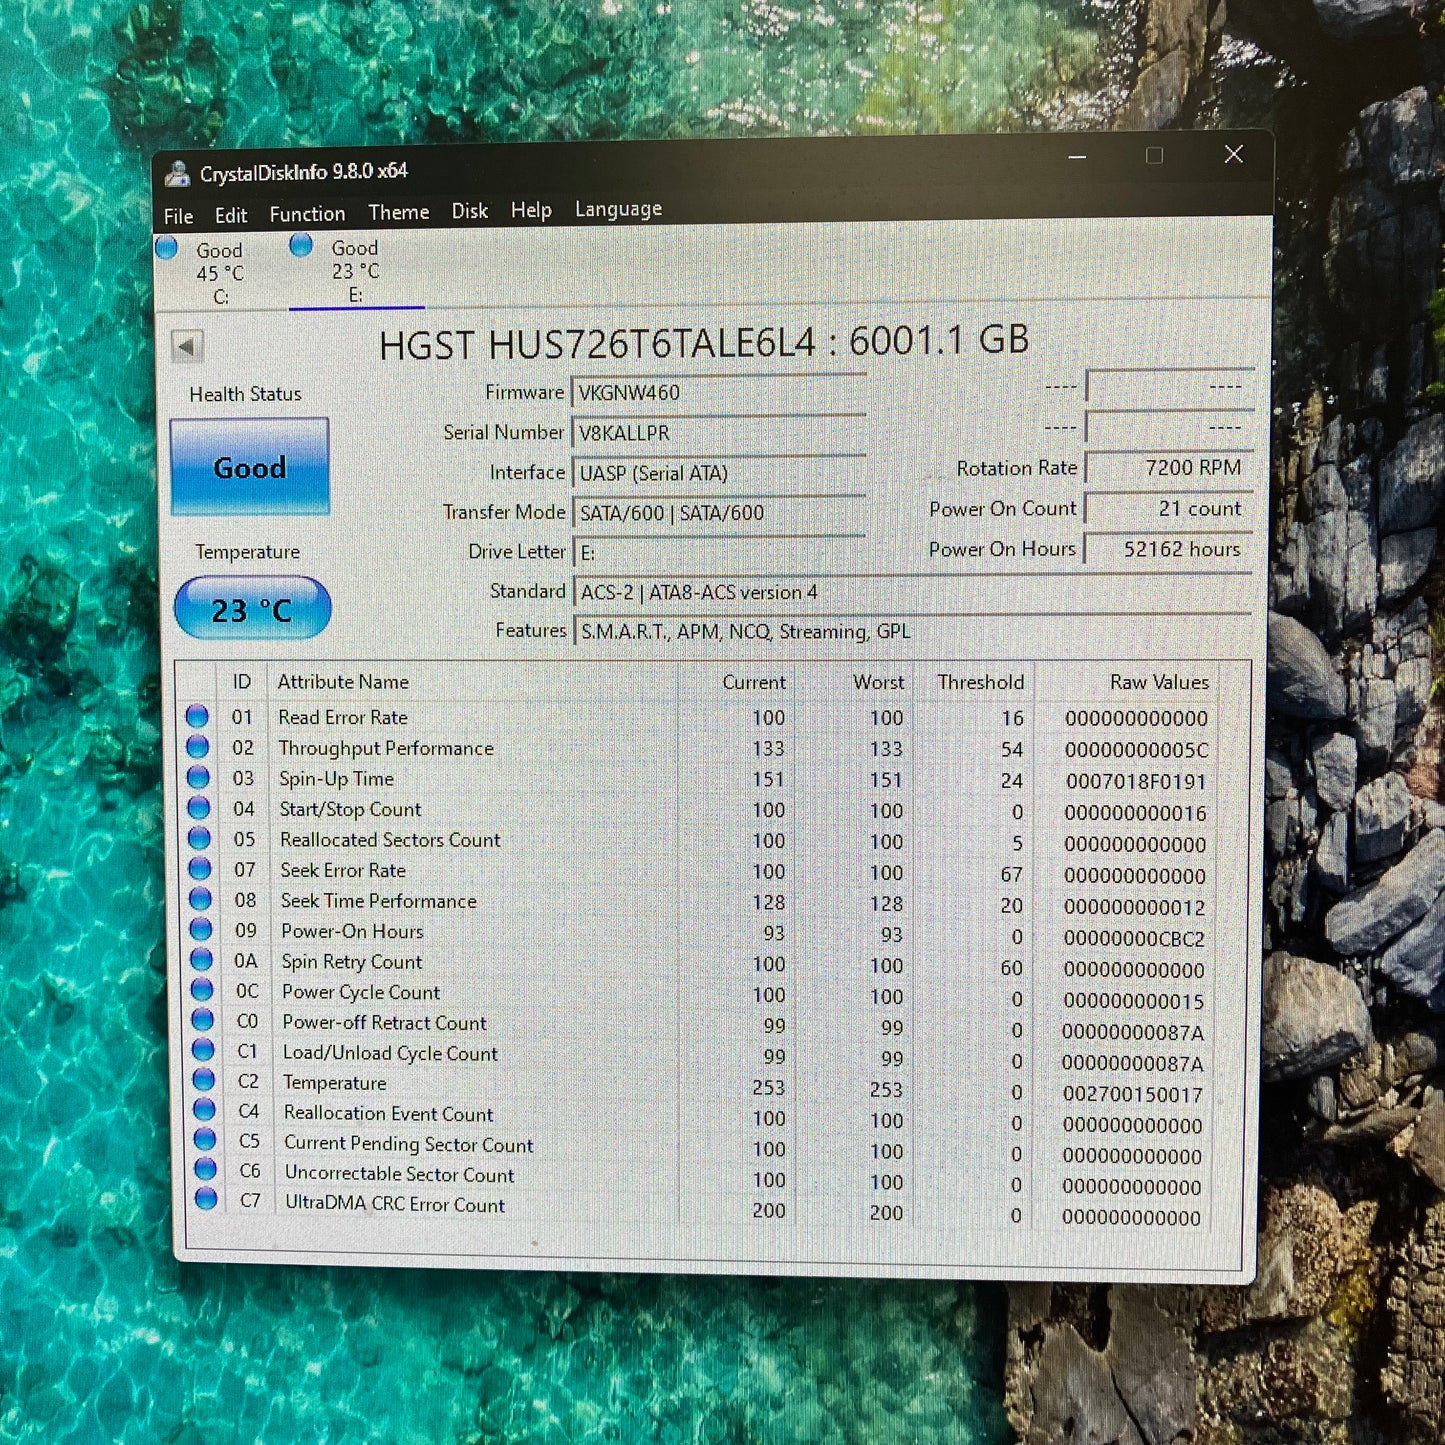
Task: Click the Power On Hours value 52162 hours
Action: 1168,549
